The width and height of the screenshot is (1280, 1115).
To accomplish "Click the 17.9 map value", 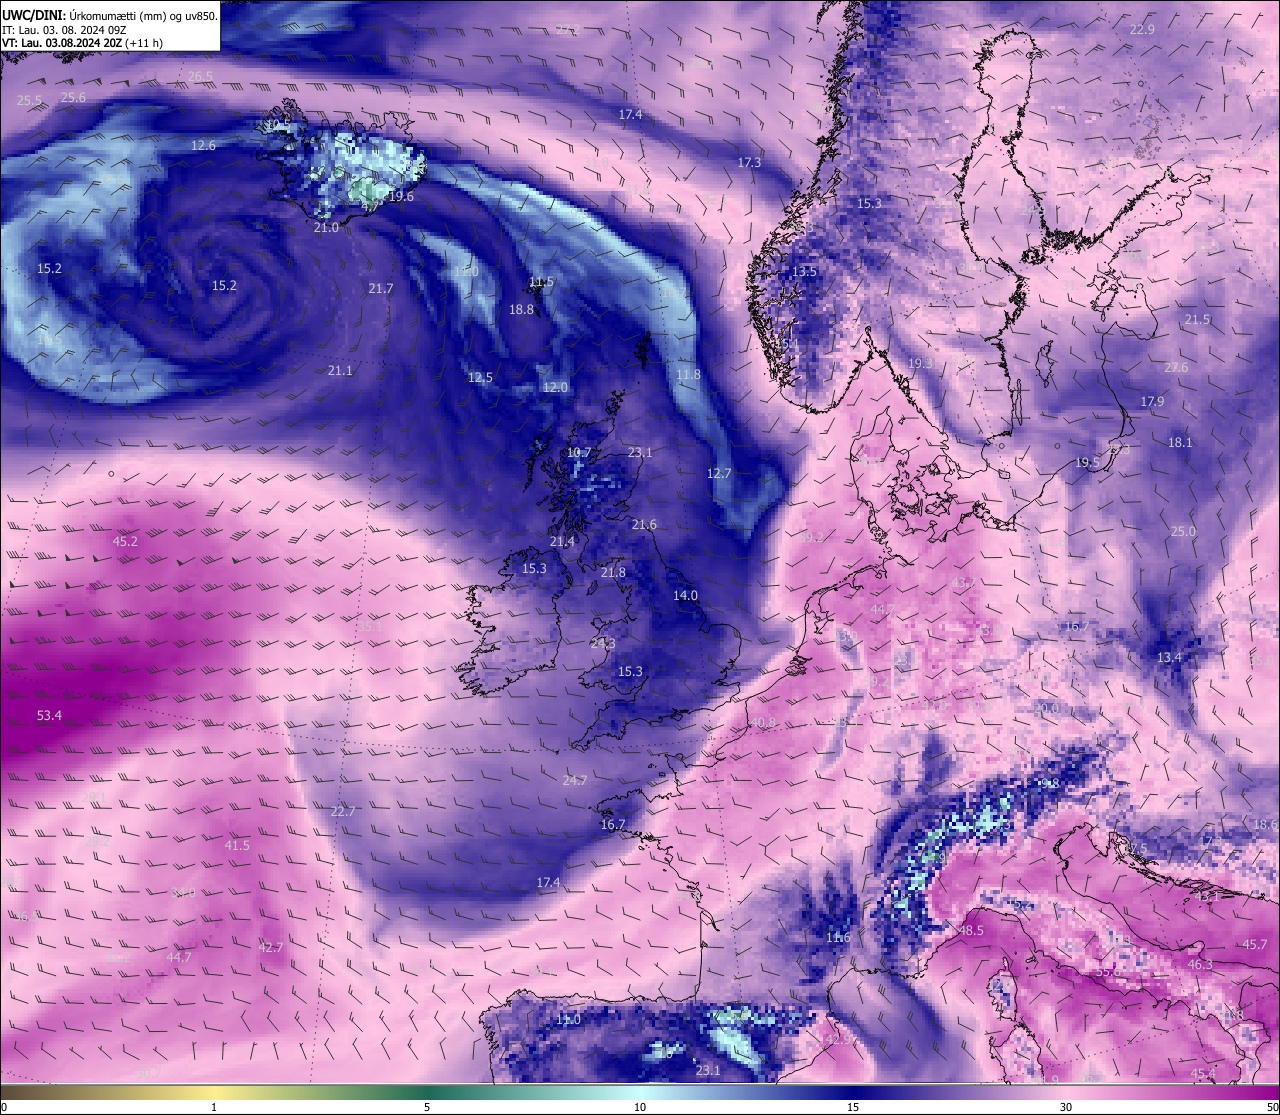I will 1152,401.
